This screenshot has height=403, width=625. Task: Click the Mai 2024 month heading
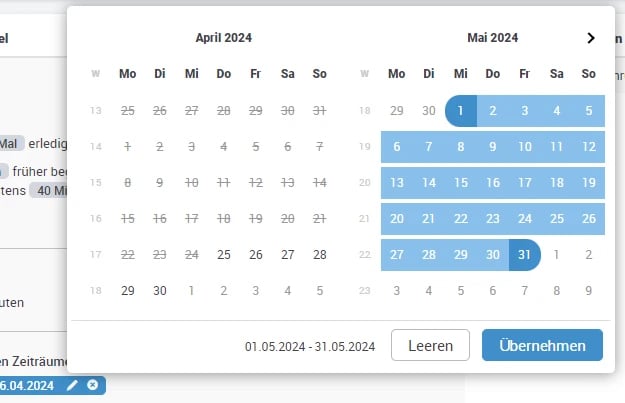[x=493, y=38]
